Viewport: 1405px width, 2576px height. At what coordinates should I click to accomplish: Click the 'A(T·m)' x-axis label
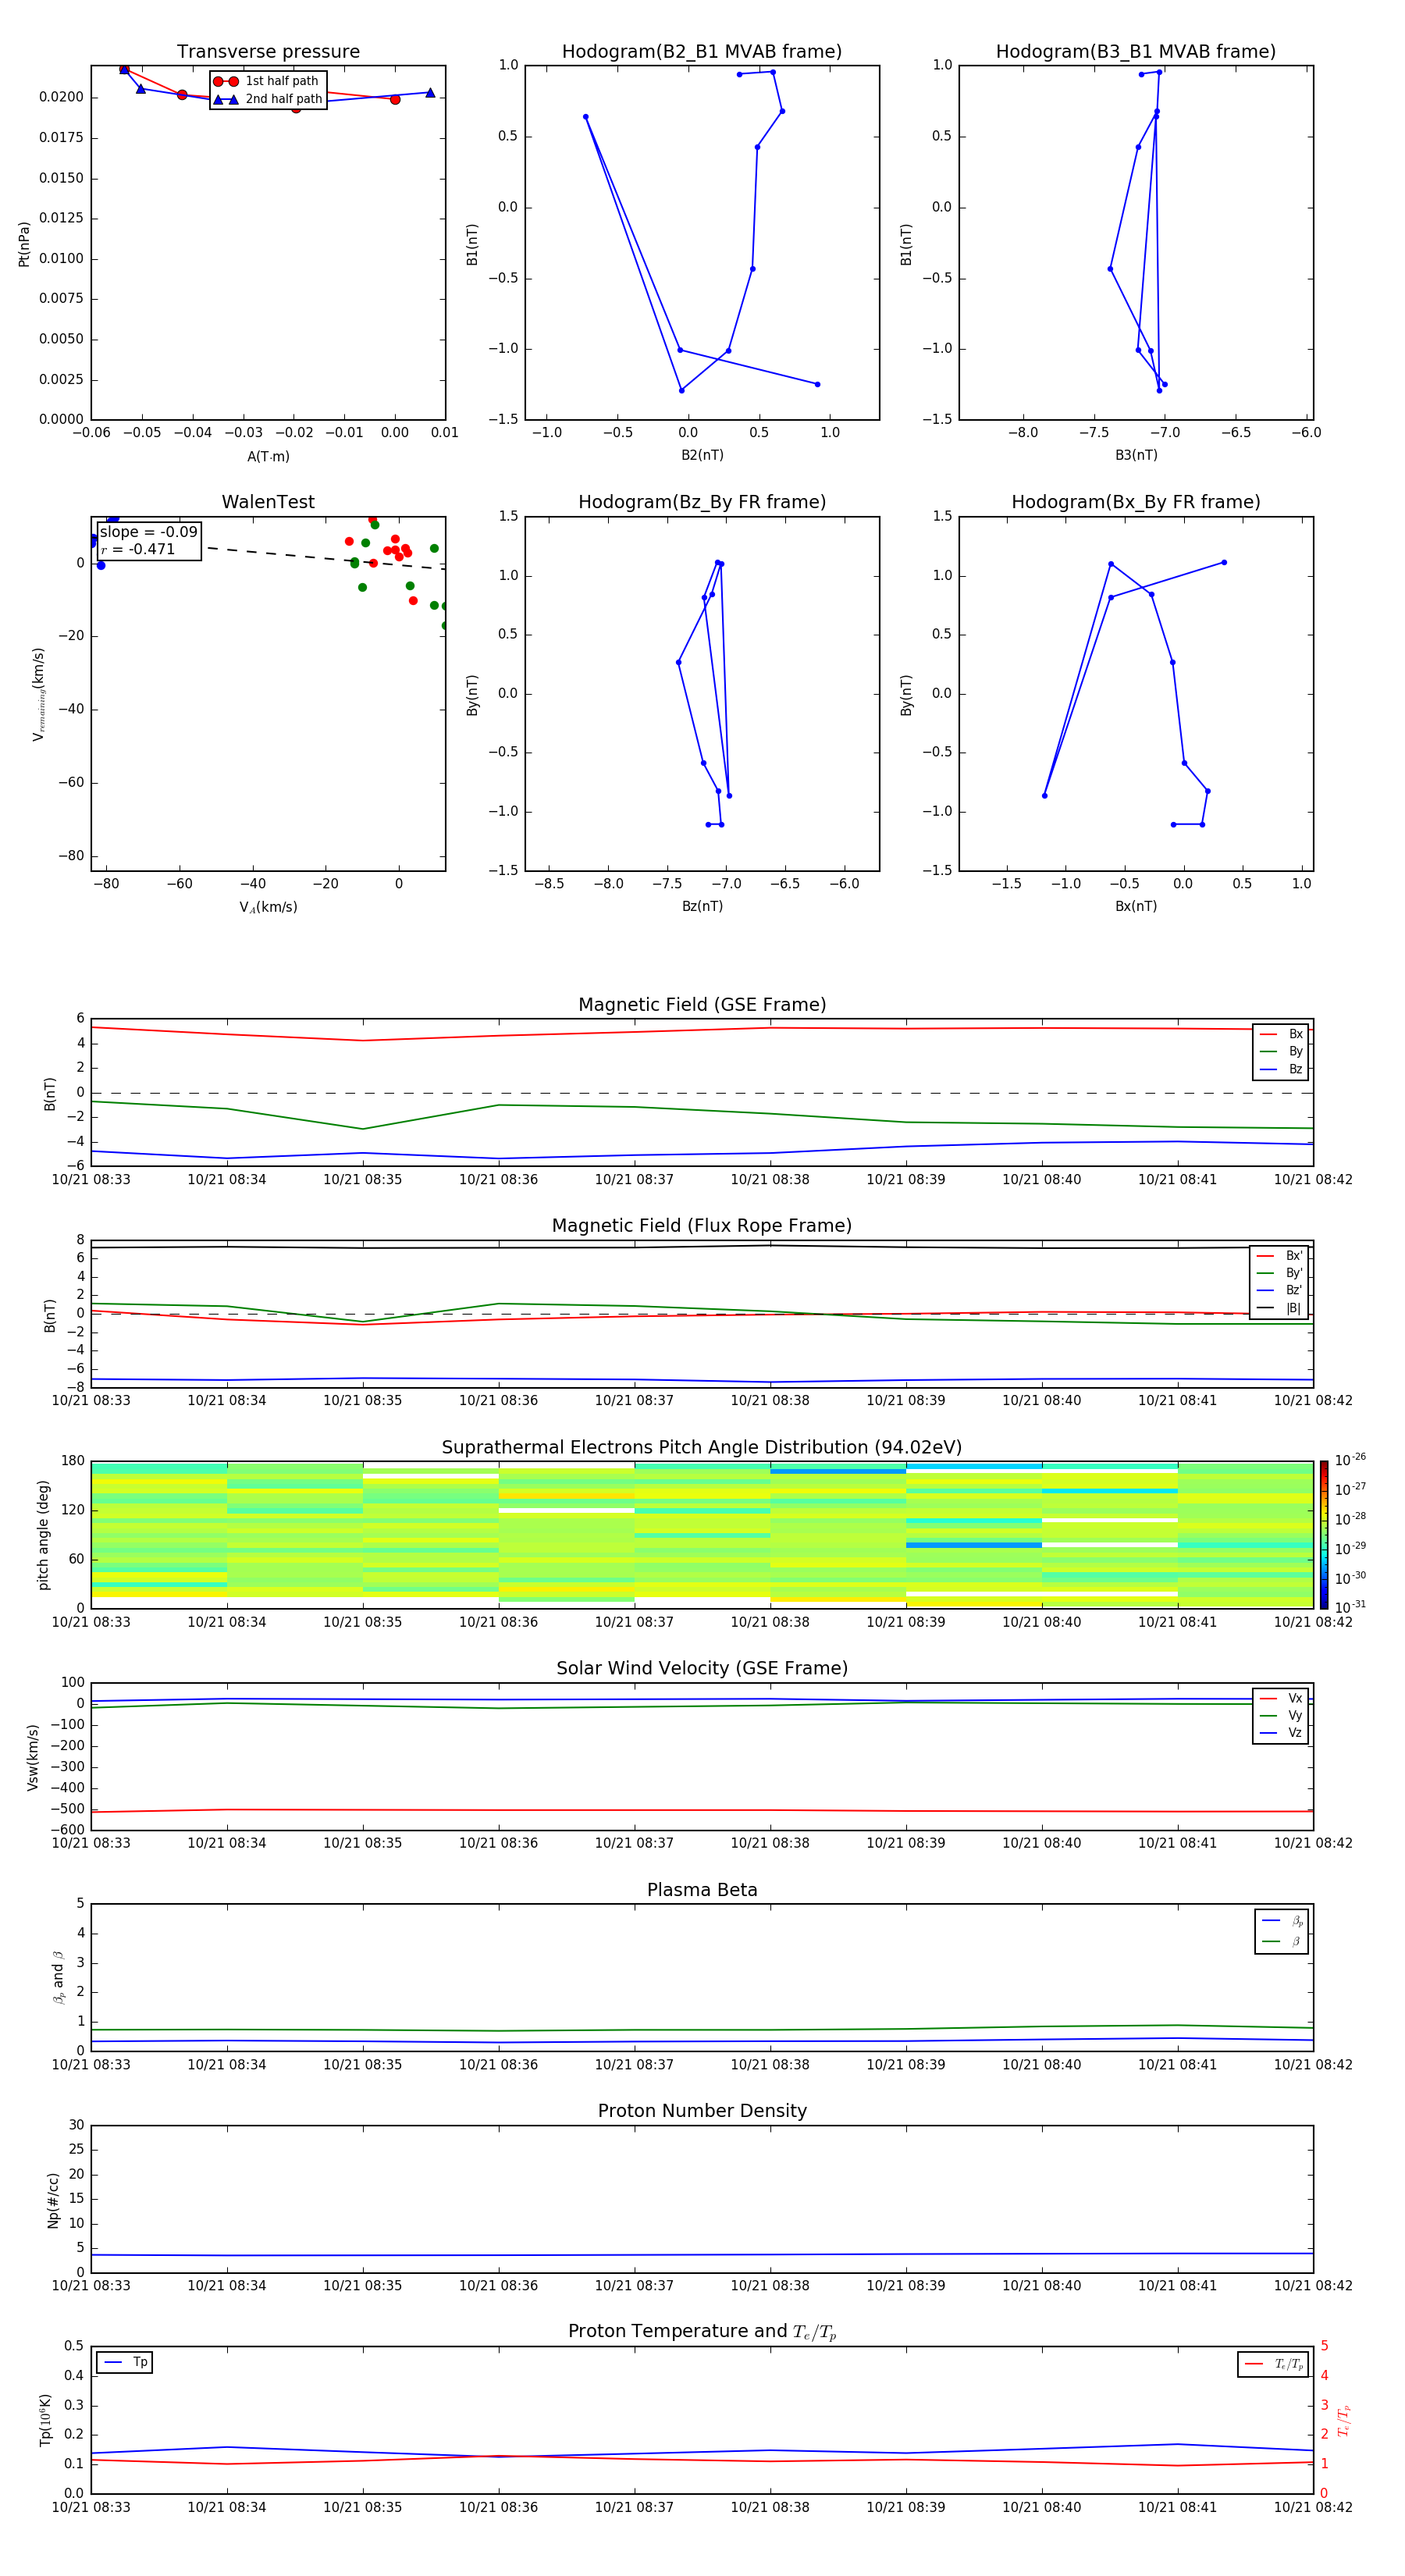[268, 457]
